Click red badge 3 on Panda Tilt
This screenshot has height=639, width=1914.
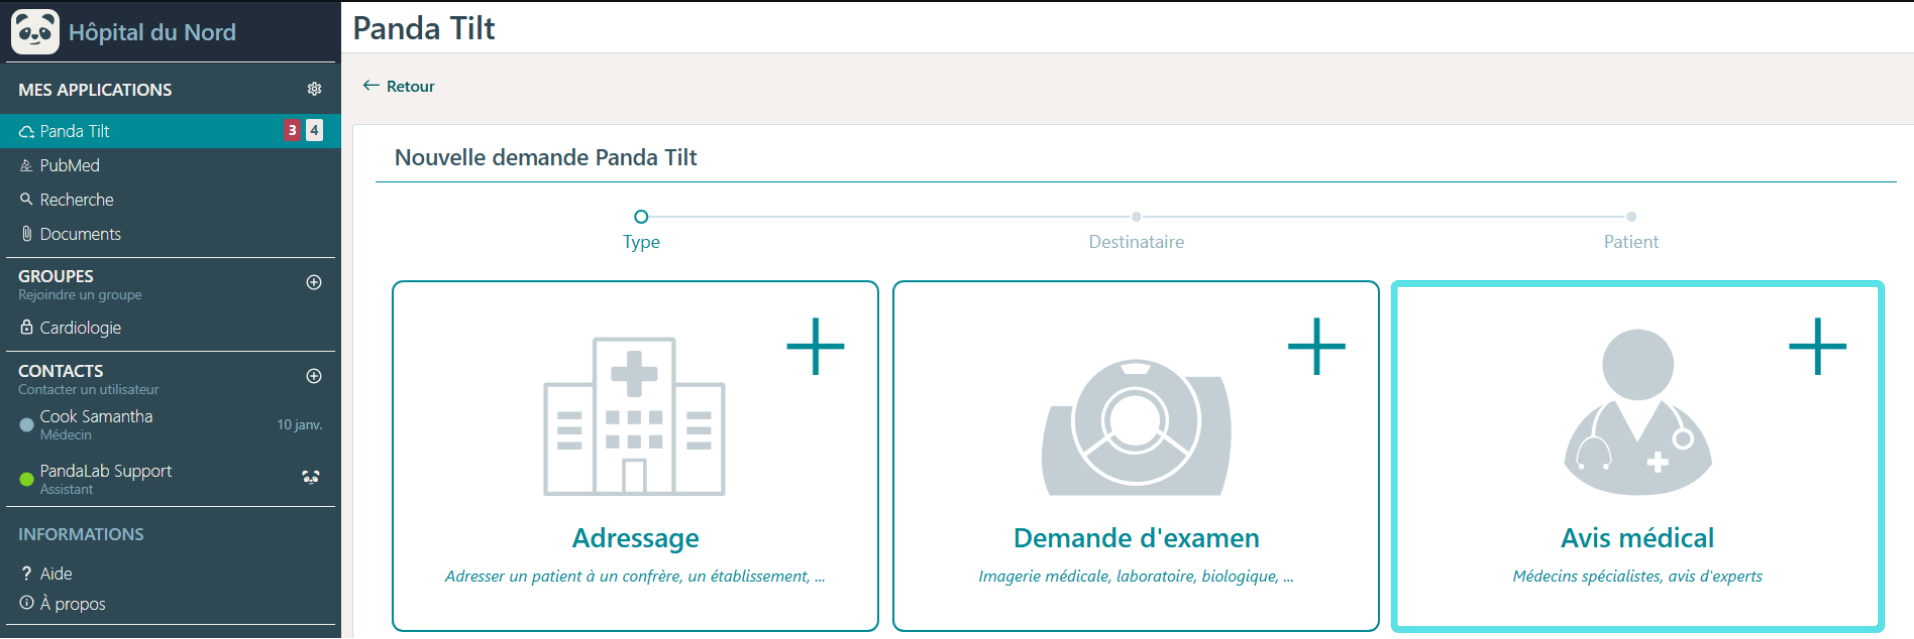(292, 130)
